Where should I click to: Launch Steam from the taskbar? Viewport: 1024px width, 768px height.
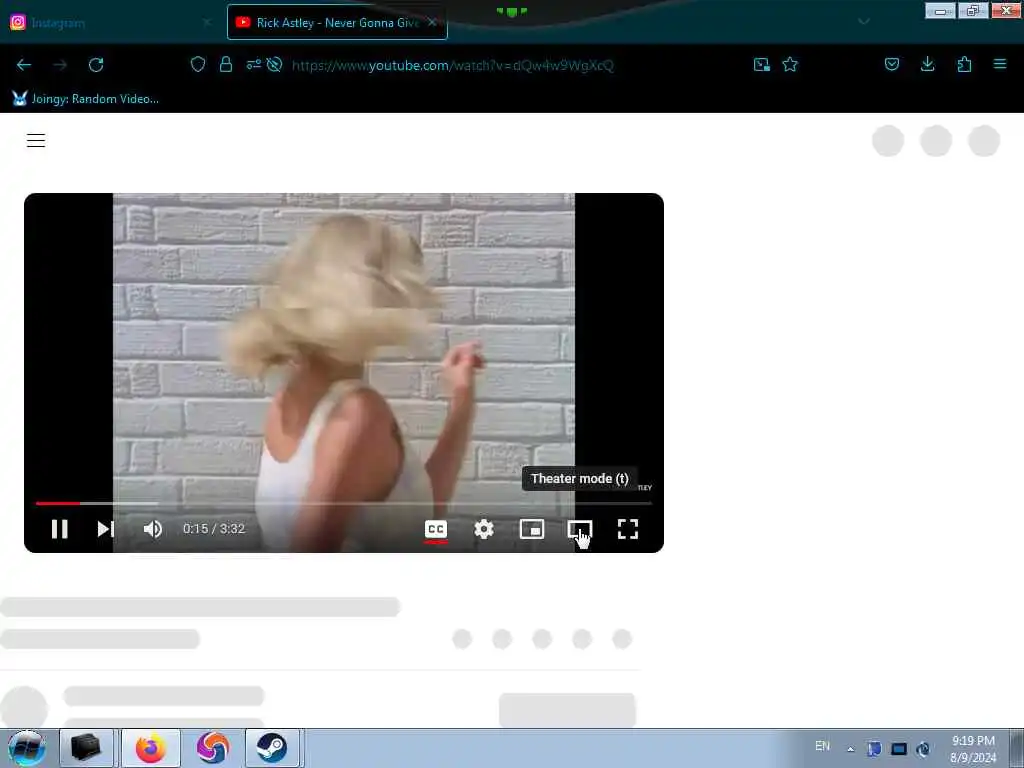point(272,748)
